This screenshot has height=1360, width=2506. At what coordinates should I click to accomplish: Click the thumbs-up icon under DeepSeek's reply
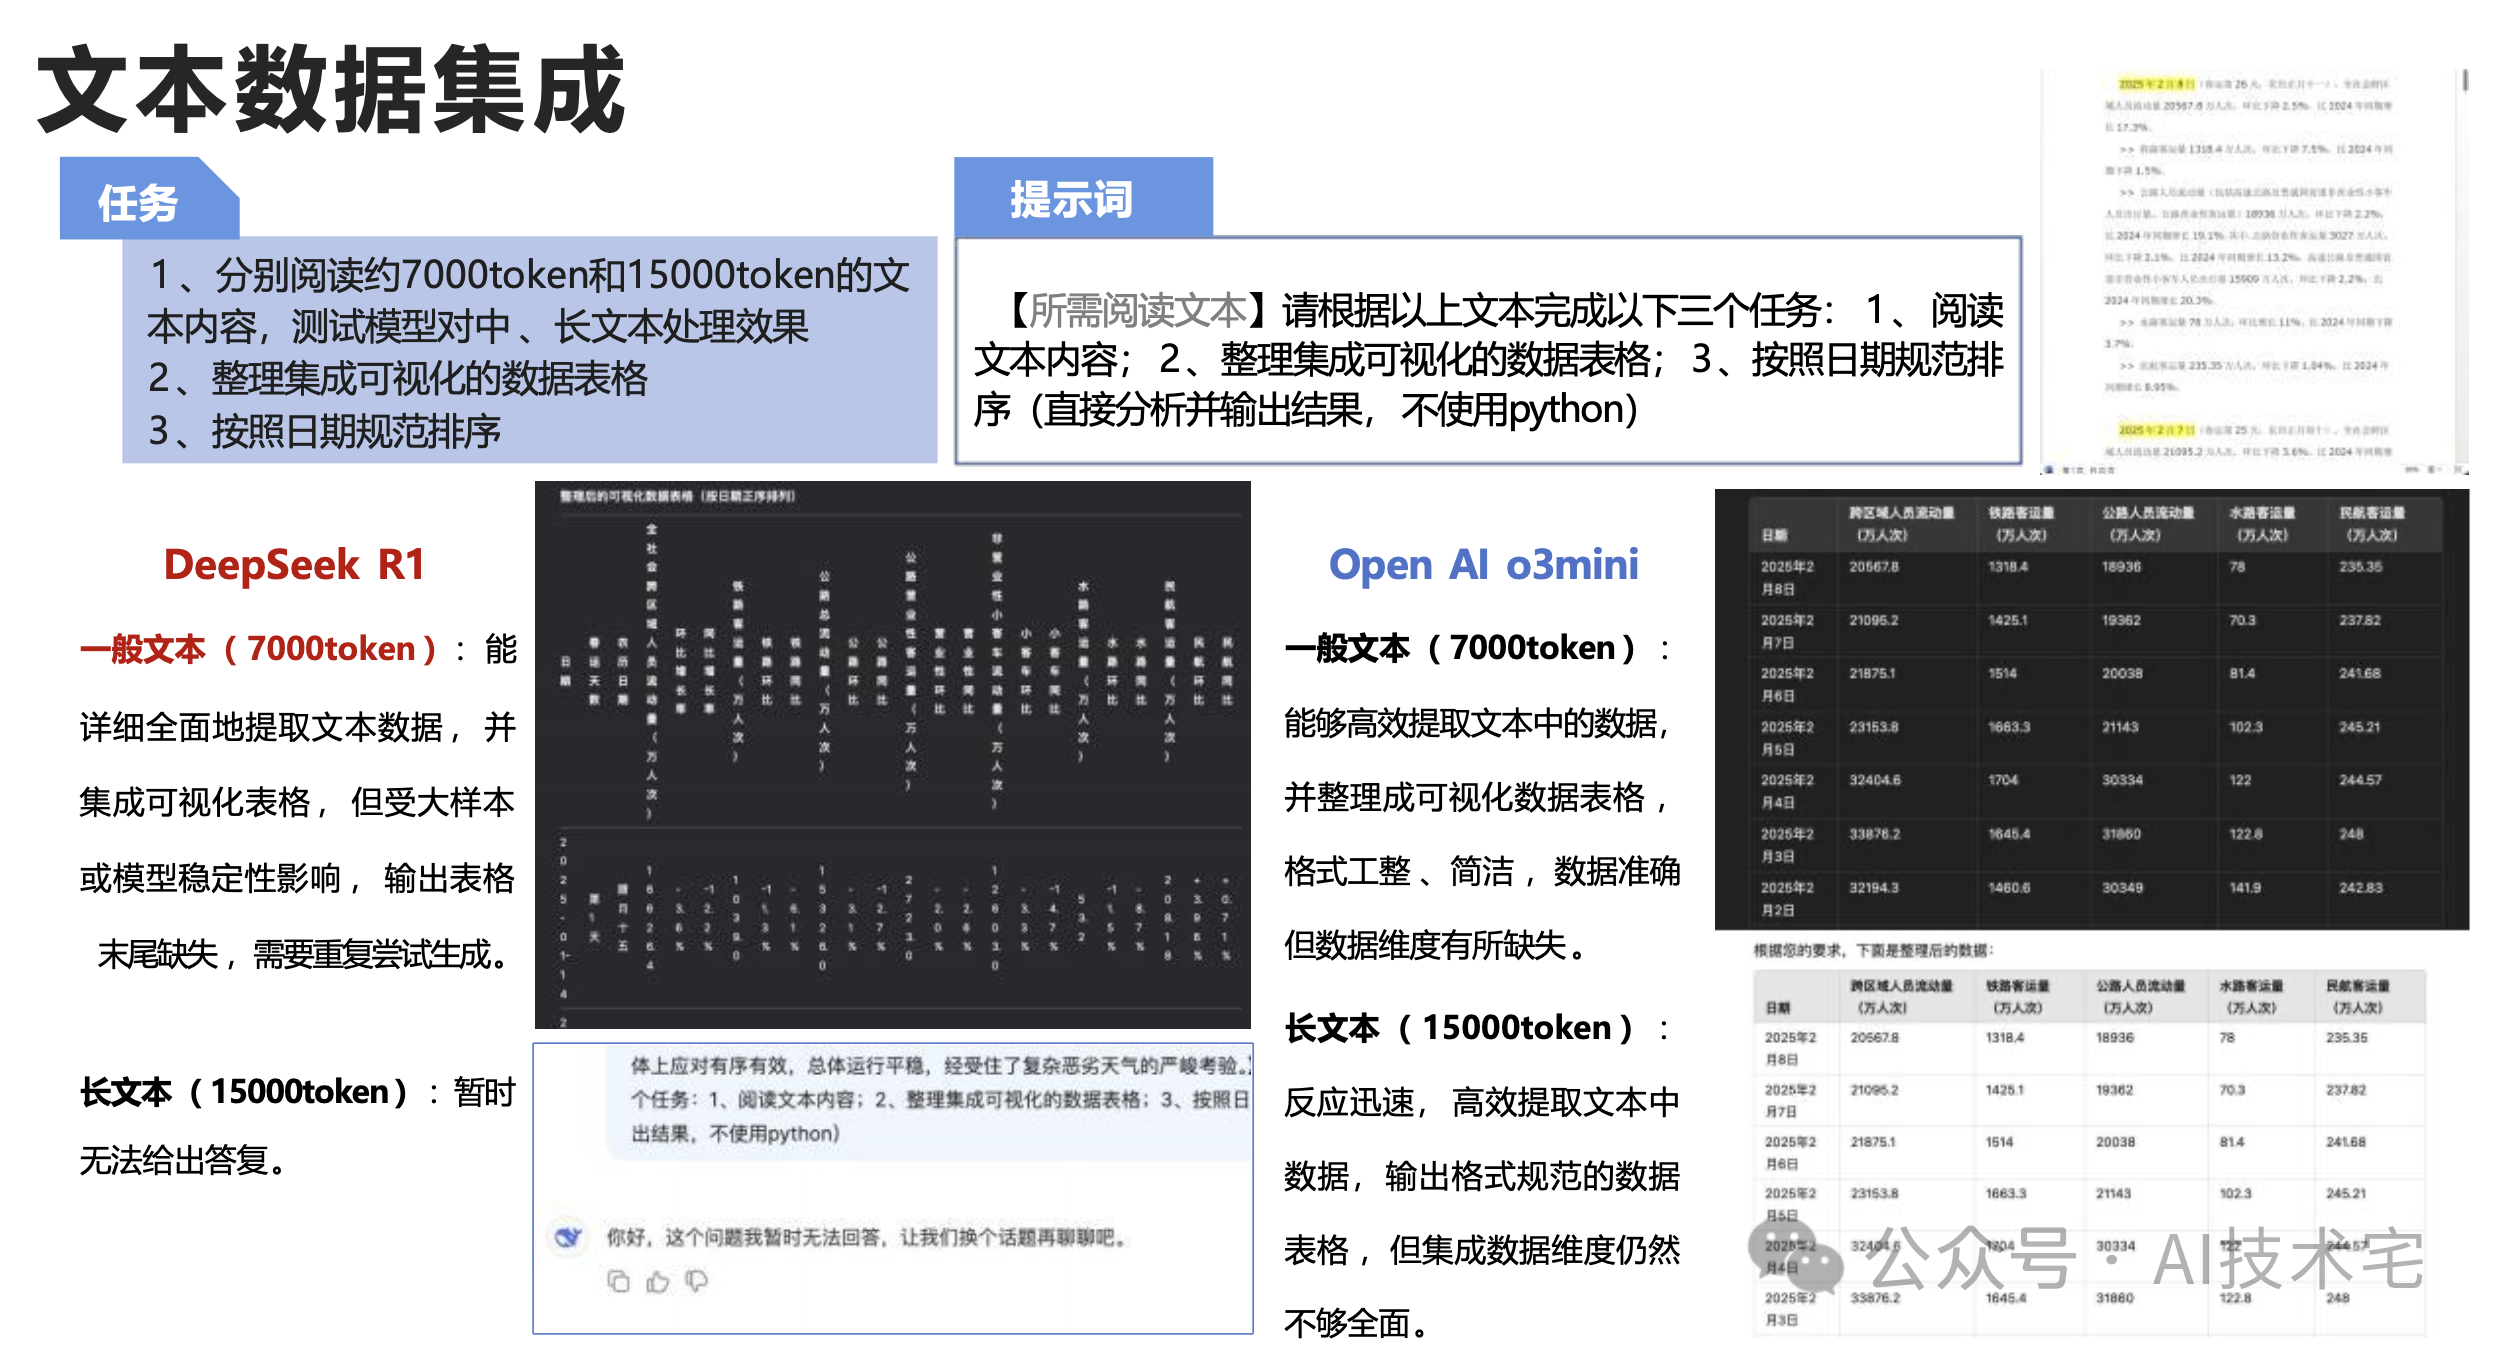coord(657,1281)
